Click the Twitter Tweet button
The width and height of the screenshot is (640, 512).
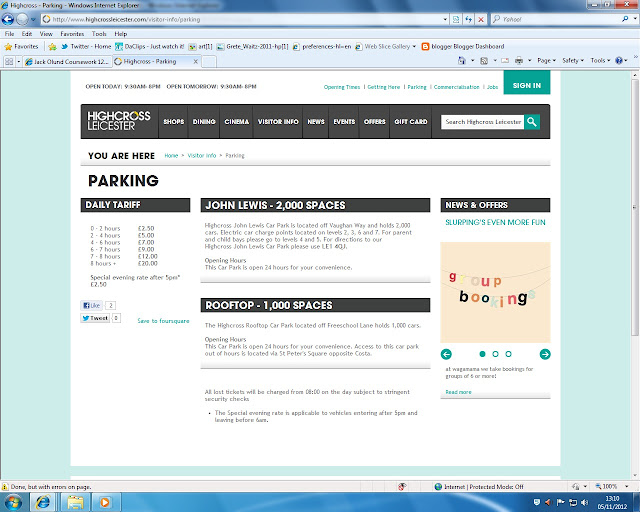95,318
